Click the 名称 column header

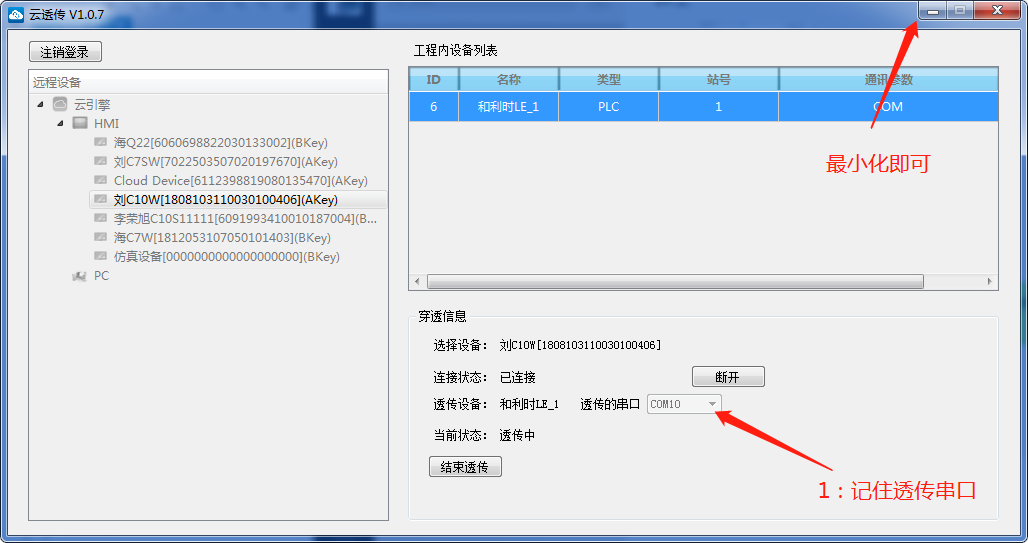[x=509, y=79]
